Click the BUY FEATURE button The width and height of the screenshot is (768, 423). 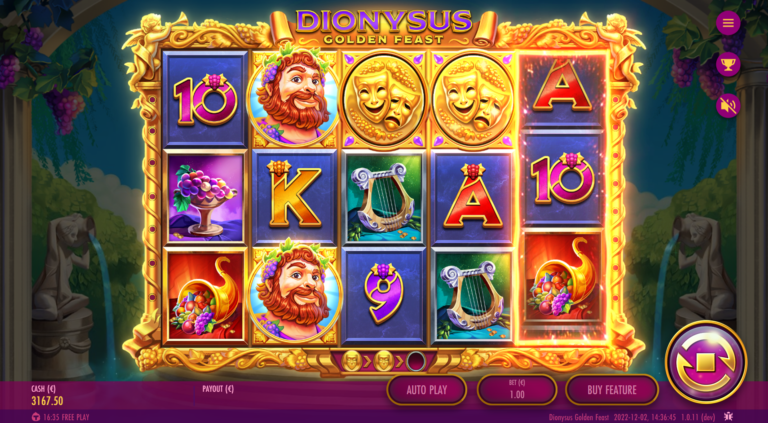612,390
